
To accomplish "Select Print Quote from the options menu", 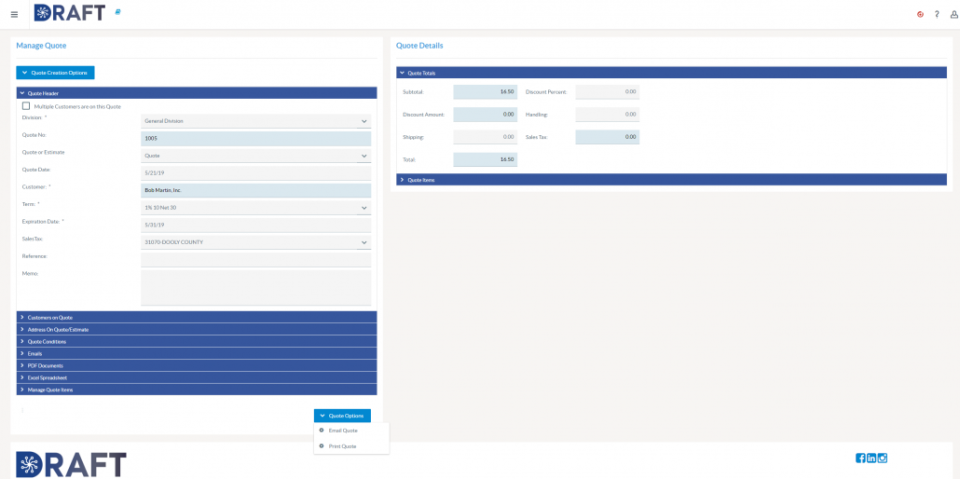I will 351,447.
